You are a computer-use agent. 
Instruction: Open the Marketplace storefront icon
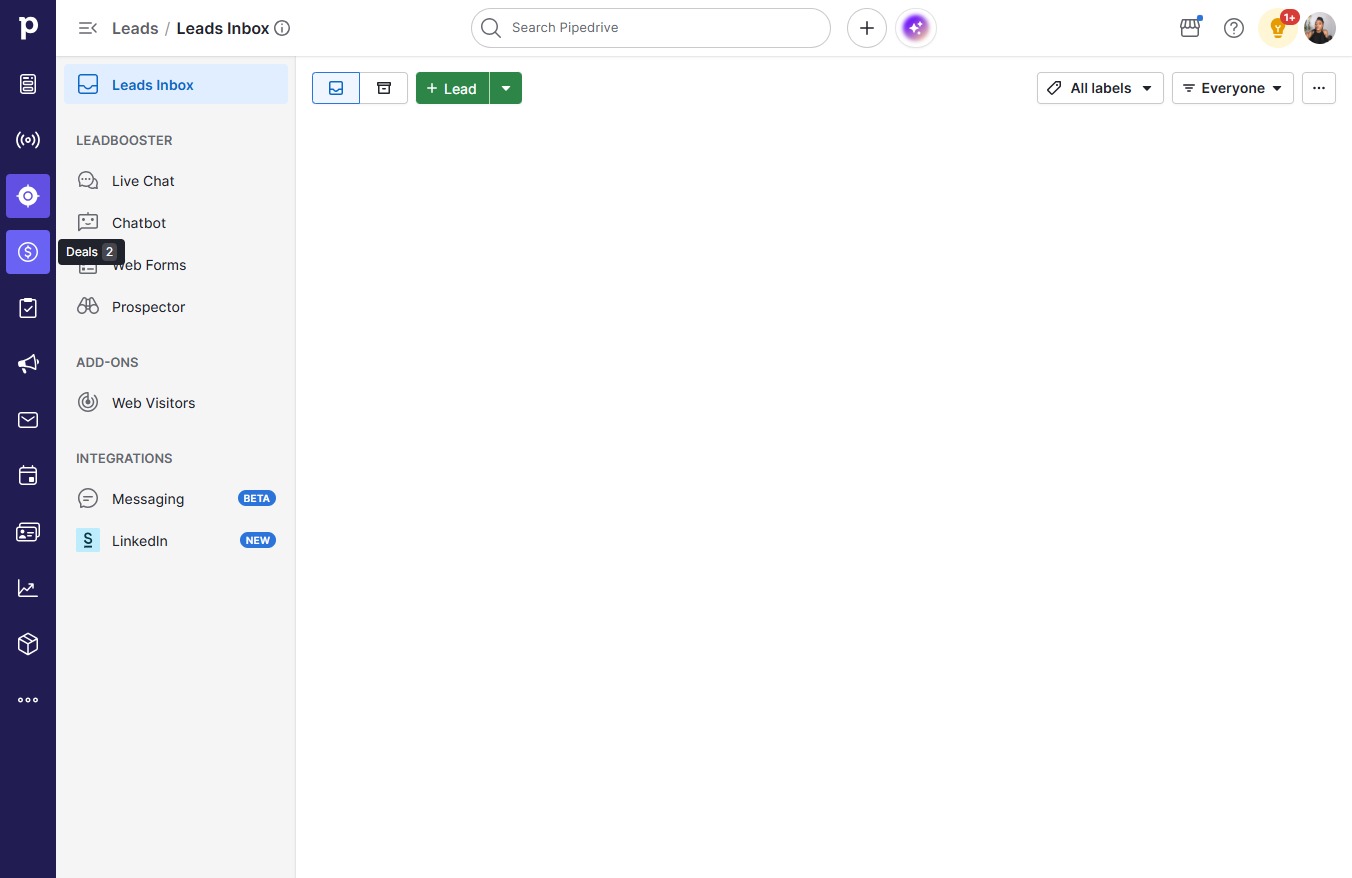pyautogui.click(x=1190, y=28)
